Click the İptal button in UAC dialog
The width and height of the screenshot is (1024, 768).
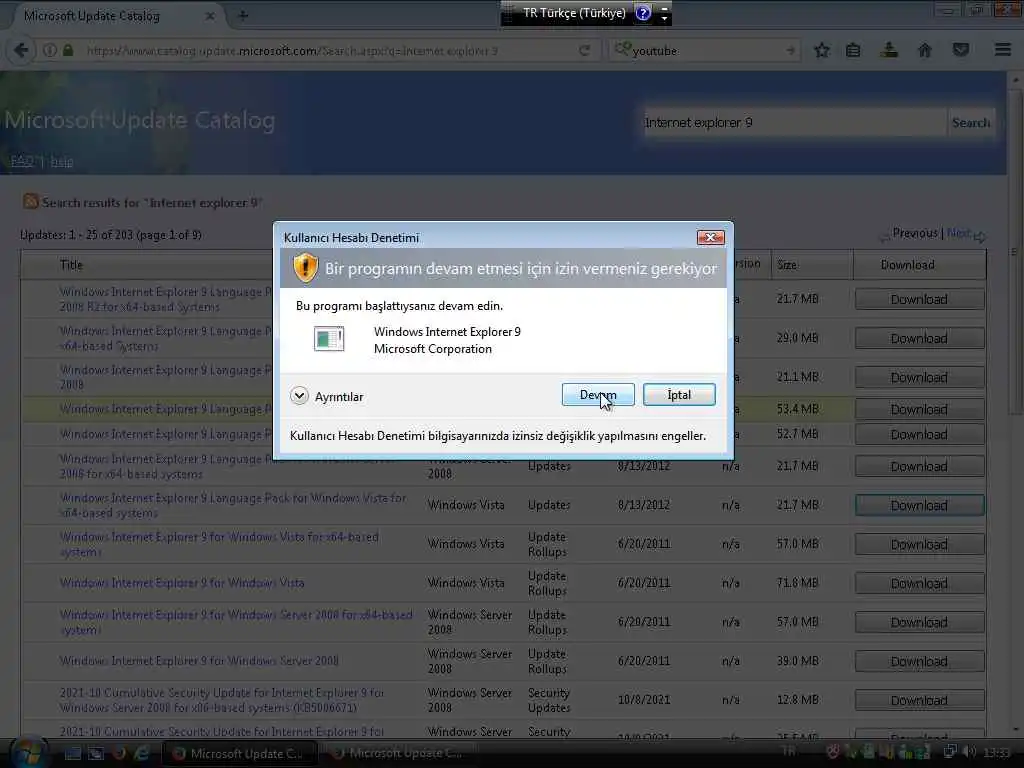(679, 394)
